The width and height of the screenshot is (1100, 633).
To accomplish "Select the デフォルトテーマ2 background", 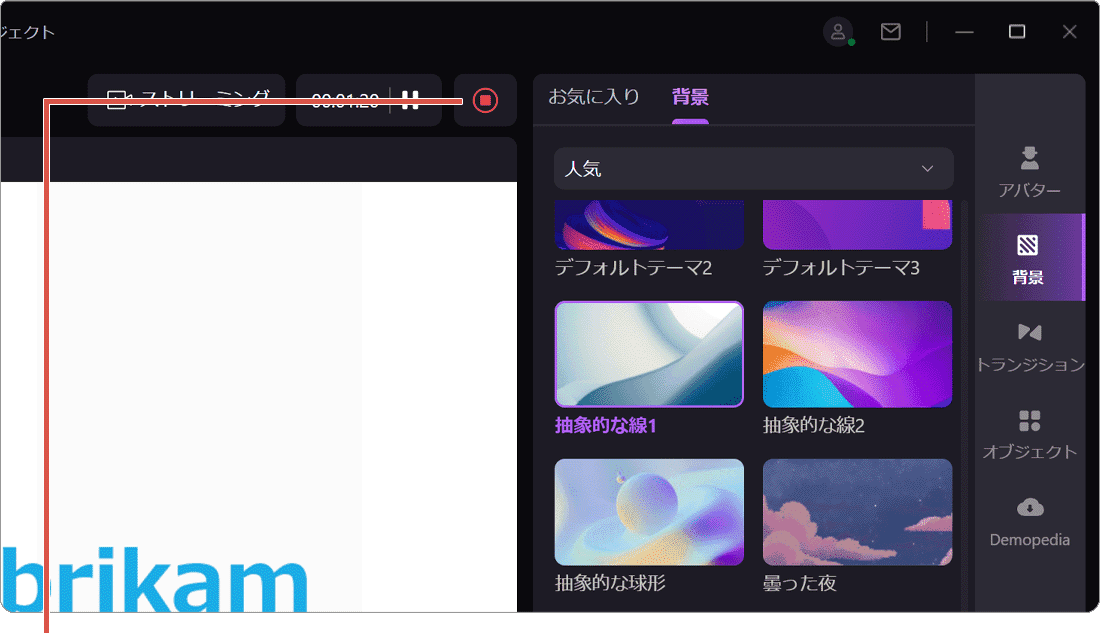I will pos(649,223).
